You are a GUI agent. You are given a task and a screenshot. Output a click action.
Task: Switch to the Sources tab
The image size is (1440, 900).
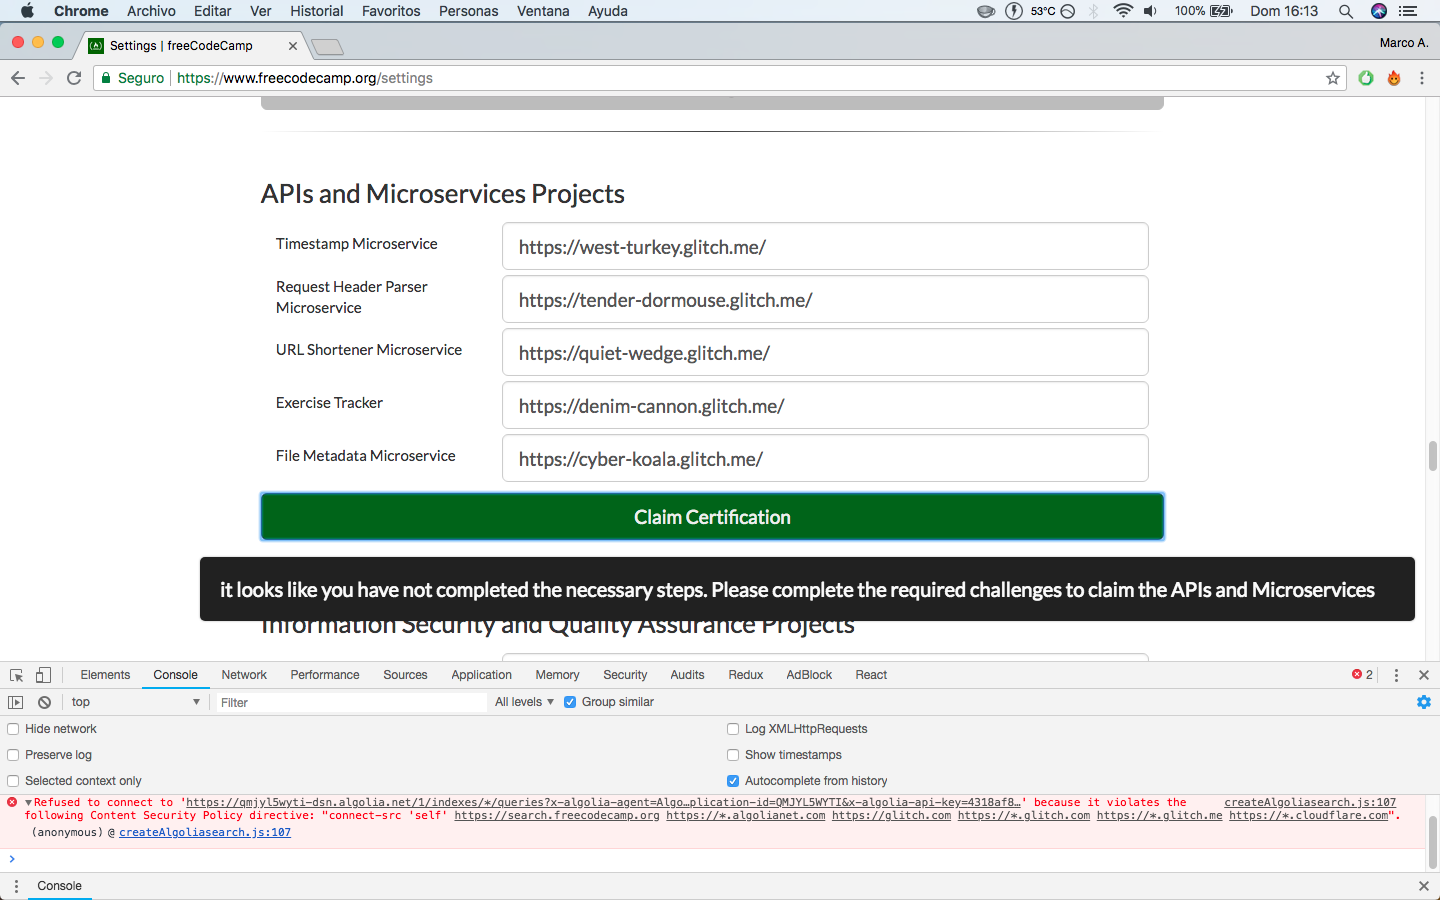tap(405, 675)
